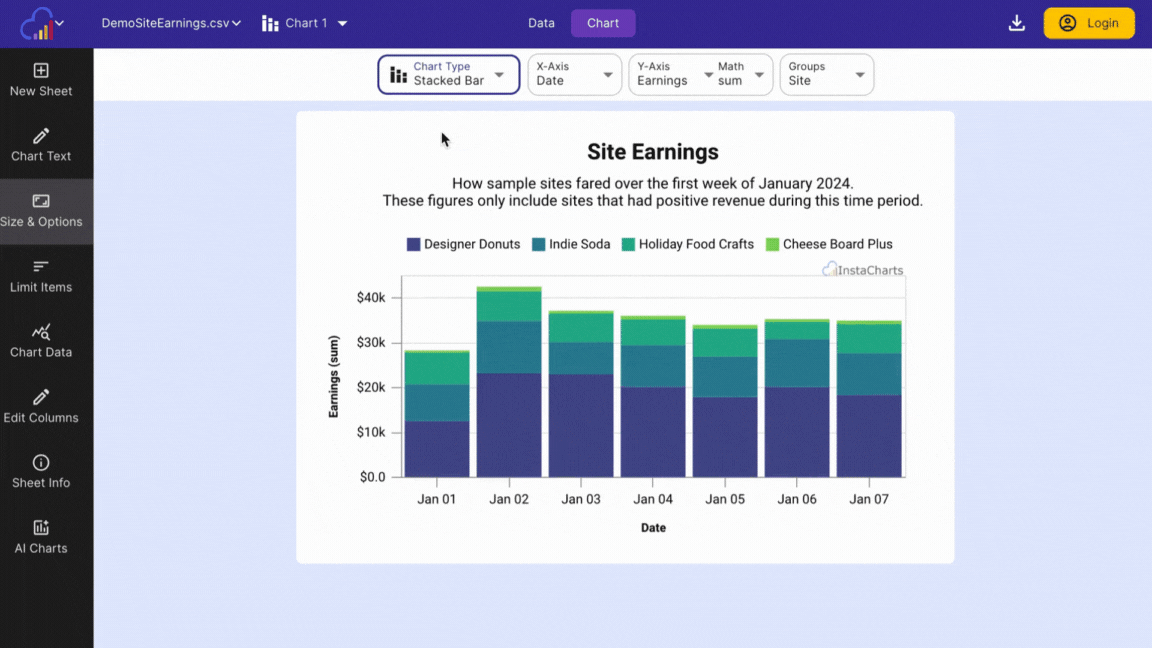Click the 'Cheese Board Plus' legend label

pyautogui.click(x=838, y=245)
